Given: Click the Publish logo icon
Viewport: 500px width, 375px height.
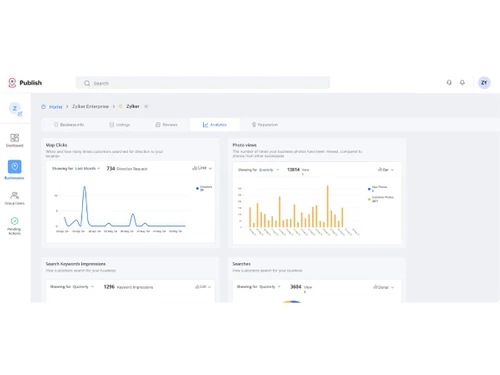Looking at the screenshot, I should pyautogui.click(x=12, y=83).
